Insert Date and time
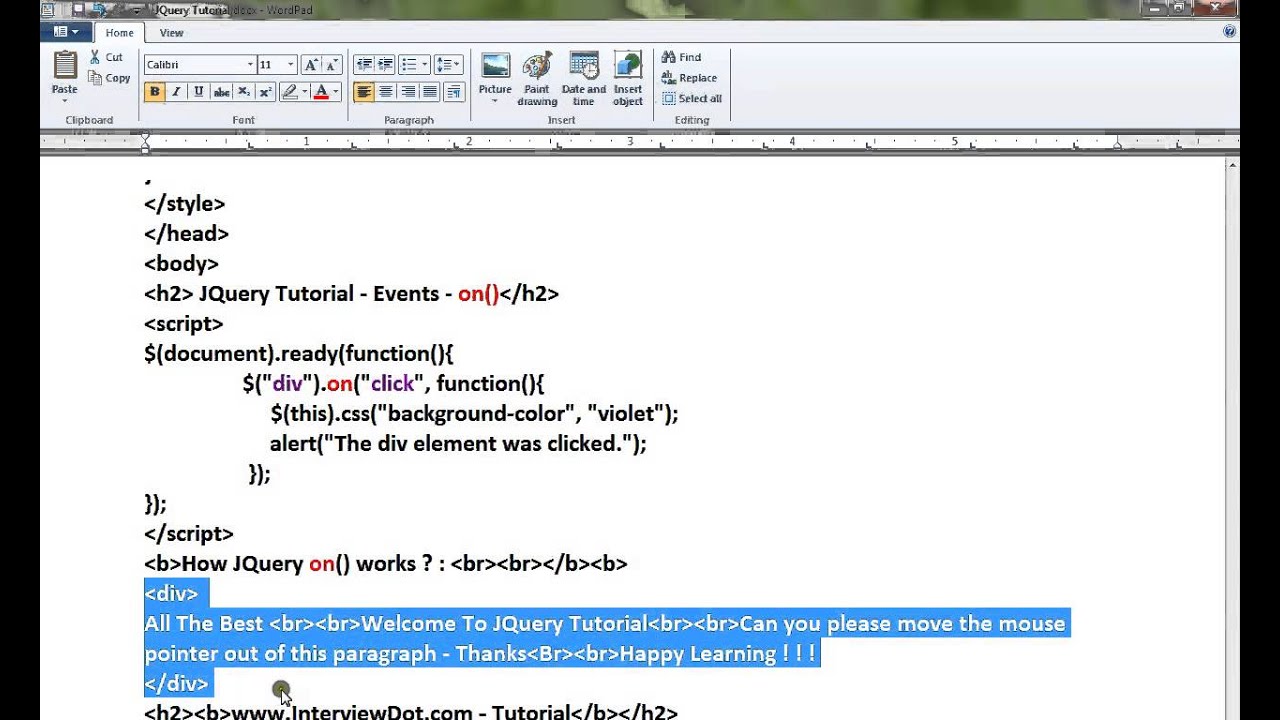 pos(584,79)
